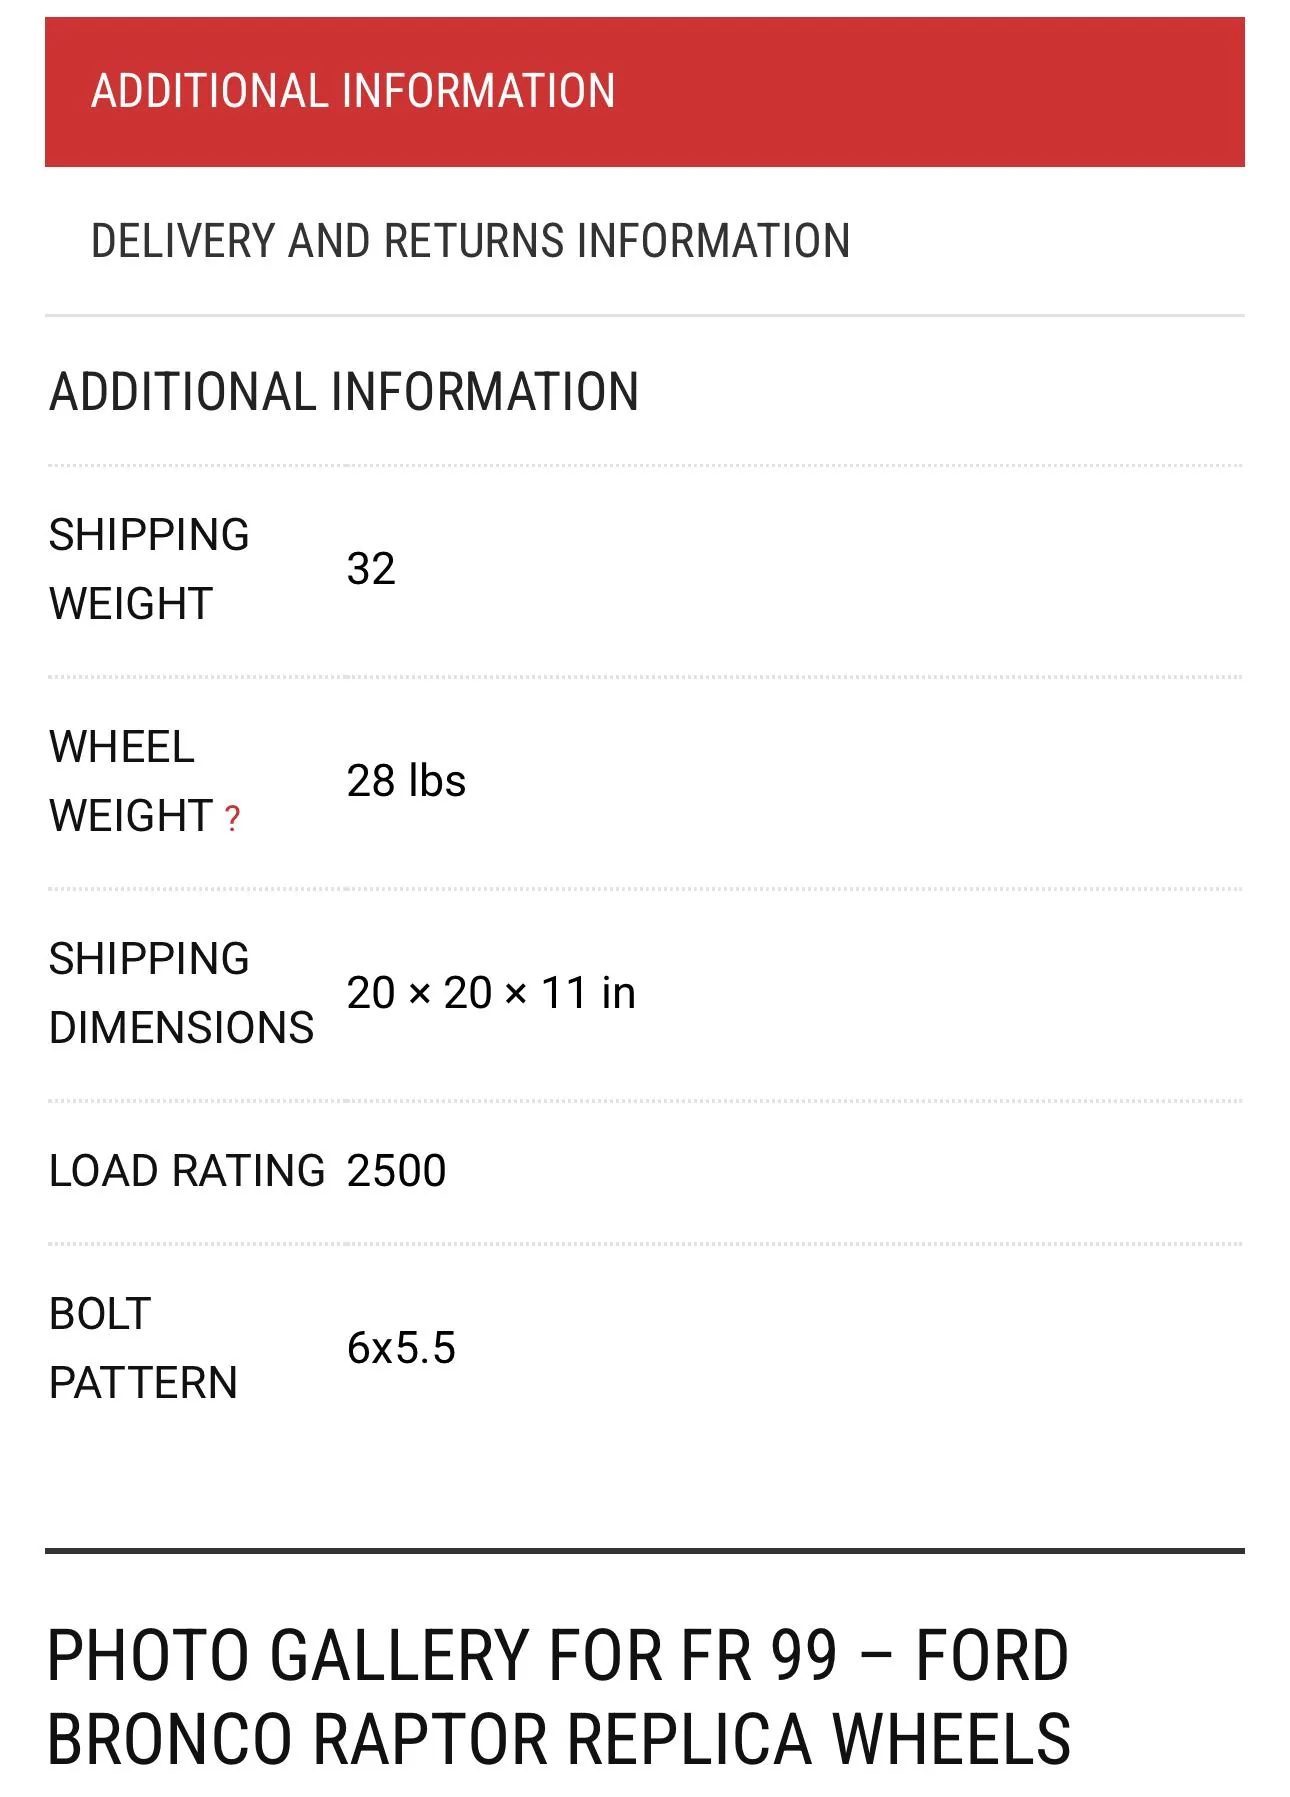Click the Shipping Dimensions label
The image size is (1290, 1797).
(181, 993)
